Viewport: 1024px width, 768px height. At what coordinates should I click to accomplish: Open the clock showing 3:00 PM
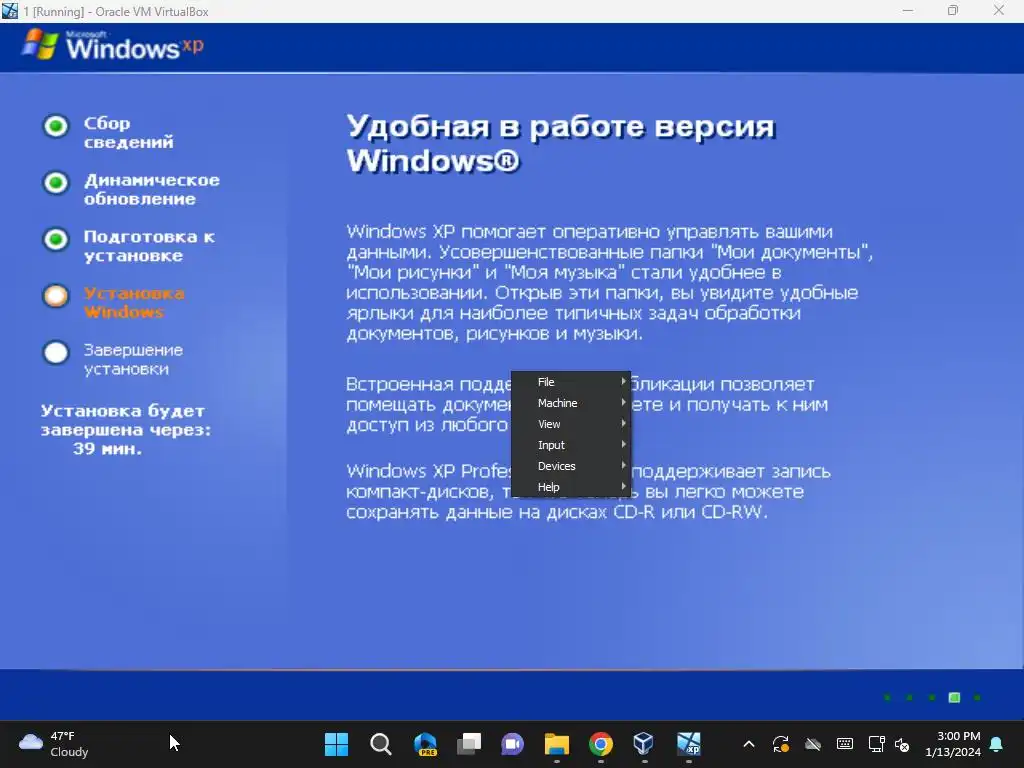point(953,744)
